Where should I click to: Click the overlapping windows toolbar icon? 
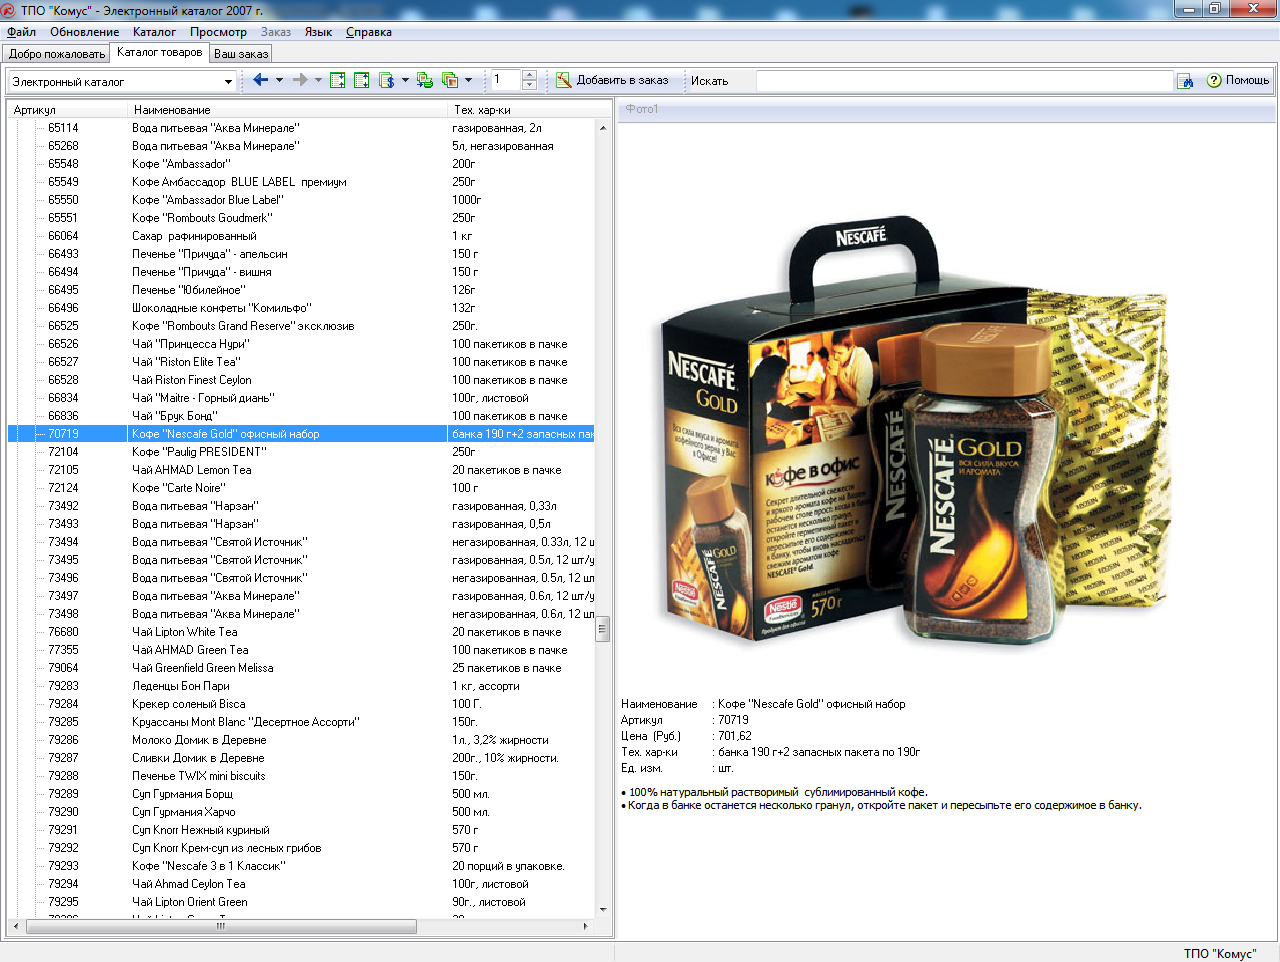[450, 80]
